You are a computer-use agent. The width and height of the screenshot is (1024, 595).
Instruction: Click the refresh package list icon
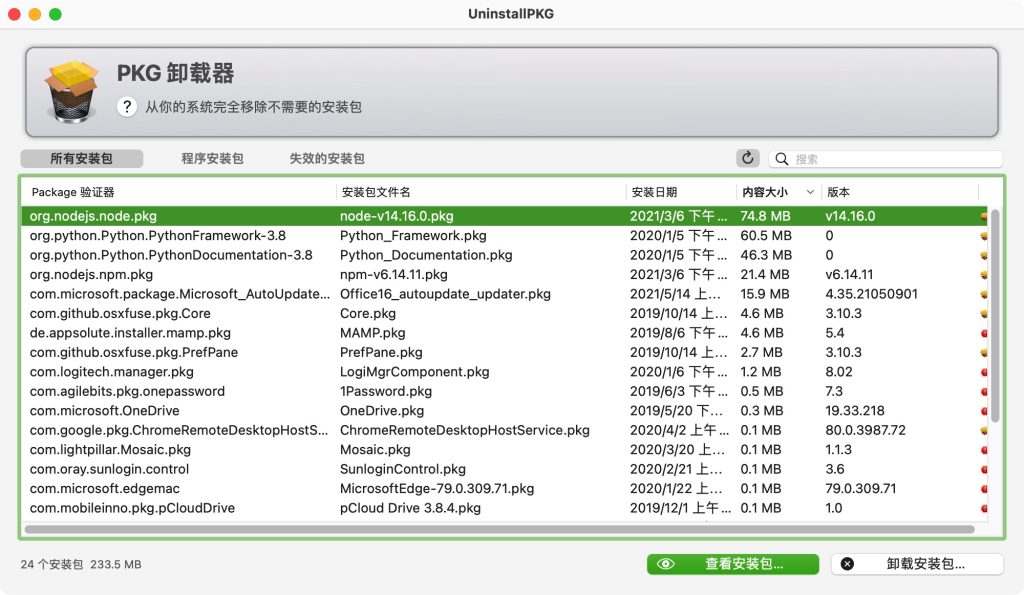pyautogui.click(x=748, y=158)
